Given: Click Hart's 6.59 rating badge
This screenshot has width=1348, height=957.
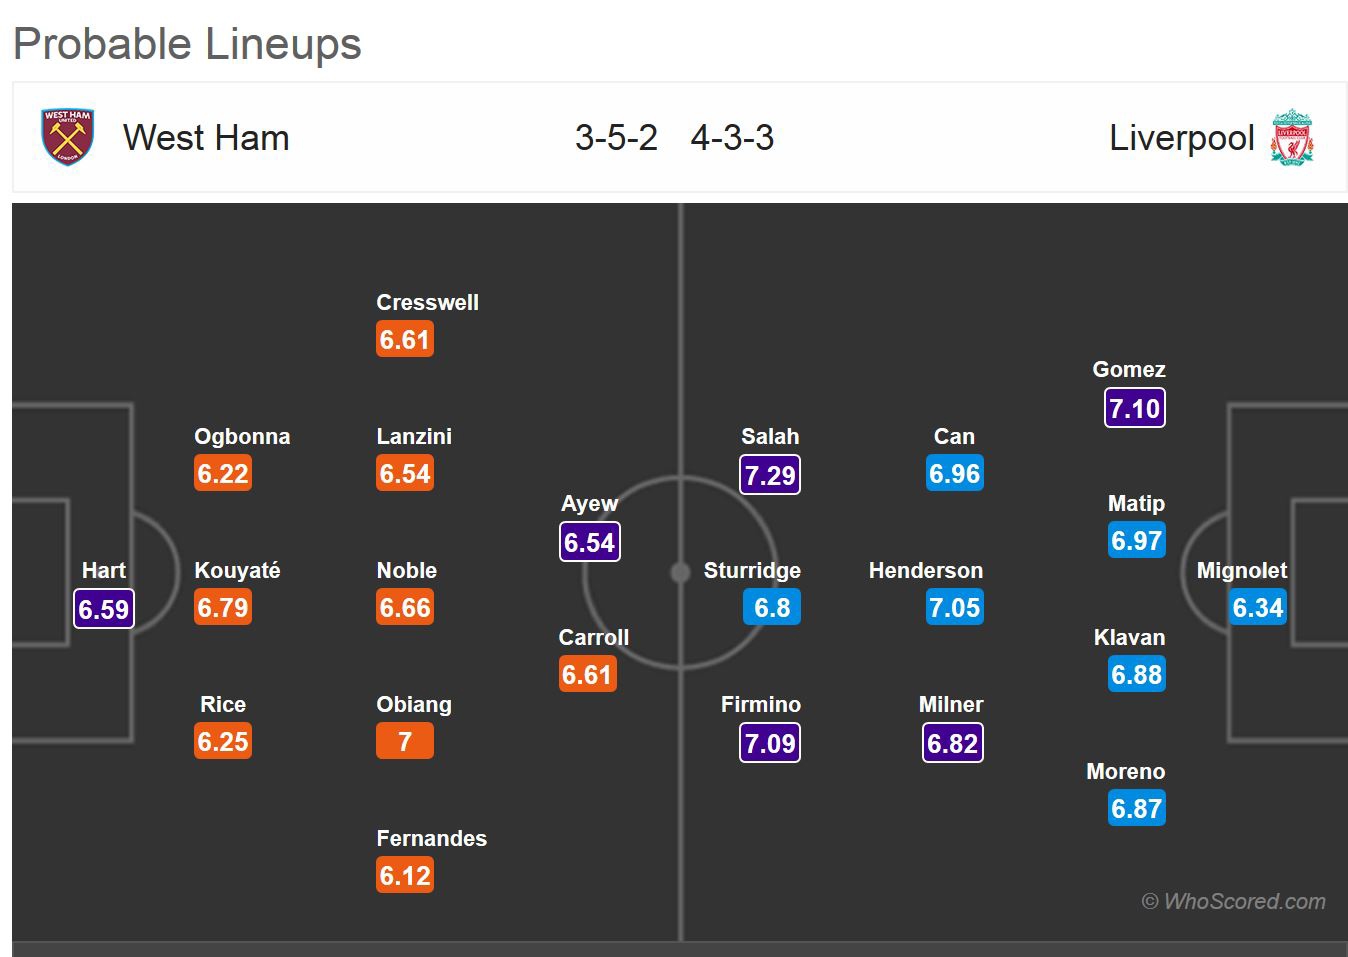Looking at the screenshot, I should pos(104,609).
